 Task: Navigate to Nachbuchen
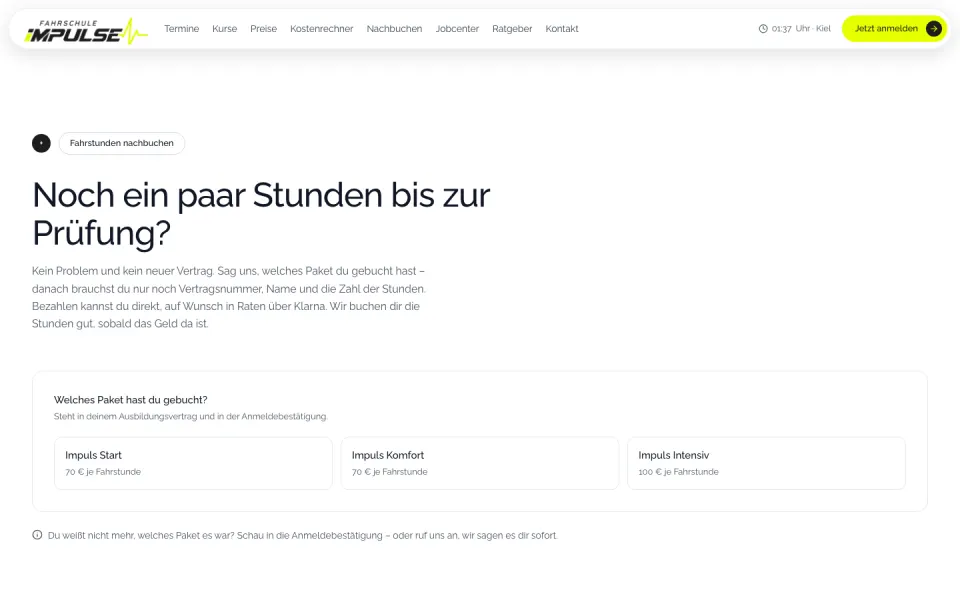[x=394, y=29]
